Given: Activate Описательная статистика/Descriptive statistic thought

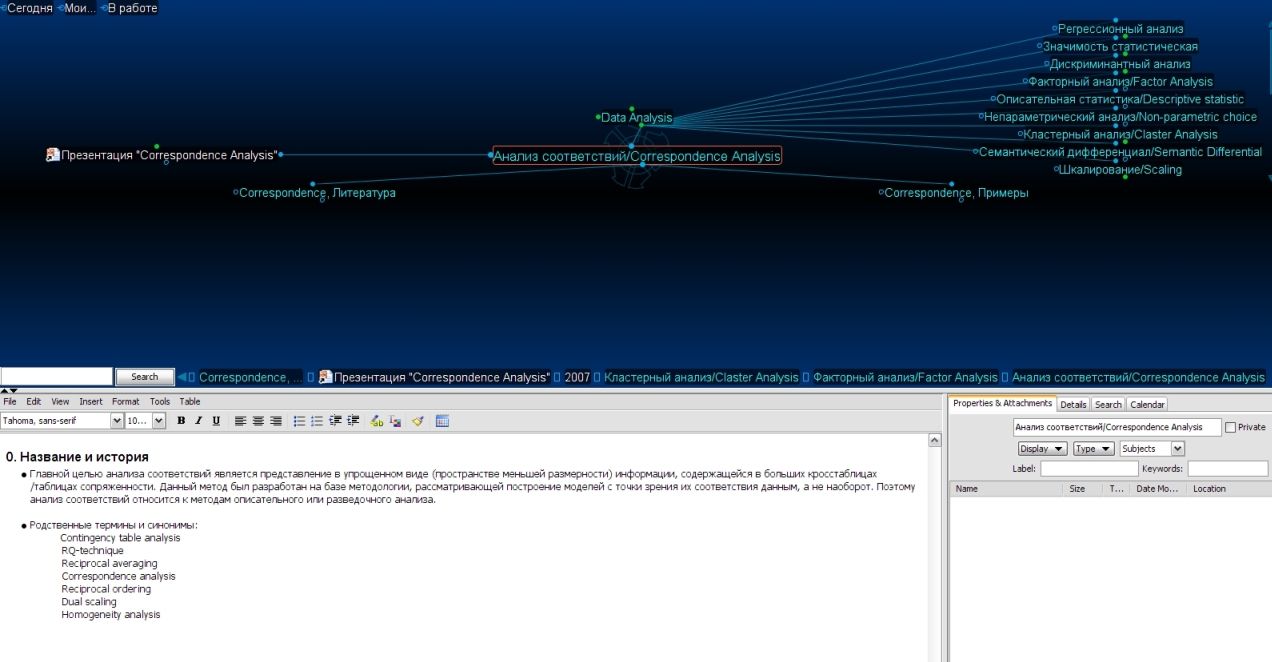Looking at the screenshot, I should pos(1120,99).
